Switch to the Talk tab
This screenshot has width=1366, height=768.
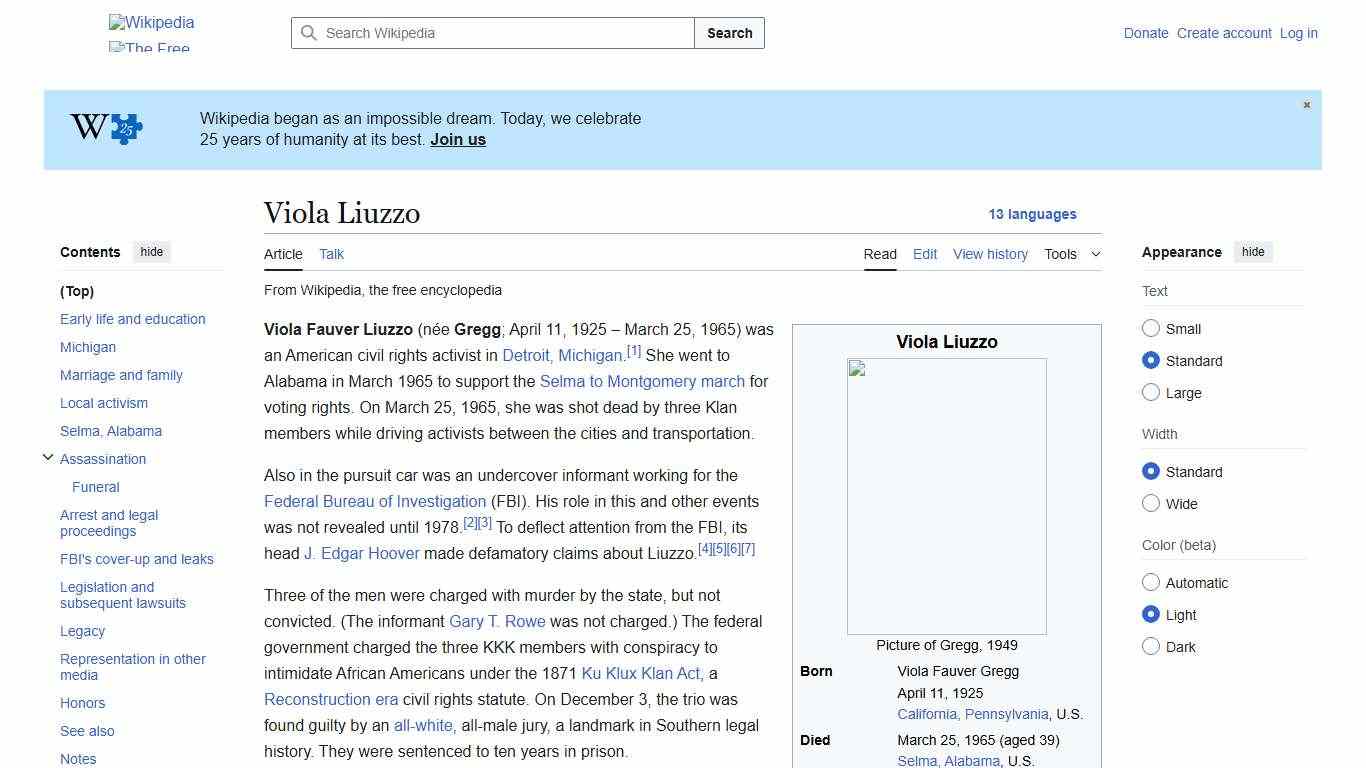point(331,254)
